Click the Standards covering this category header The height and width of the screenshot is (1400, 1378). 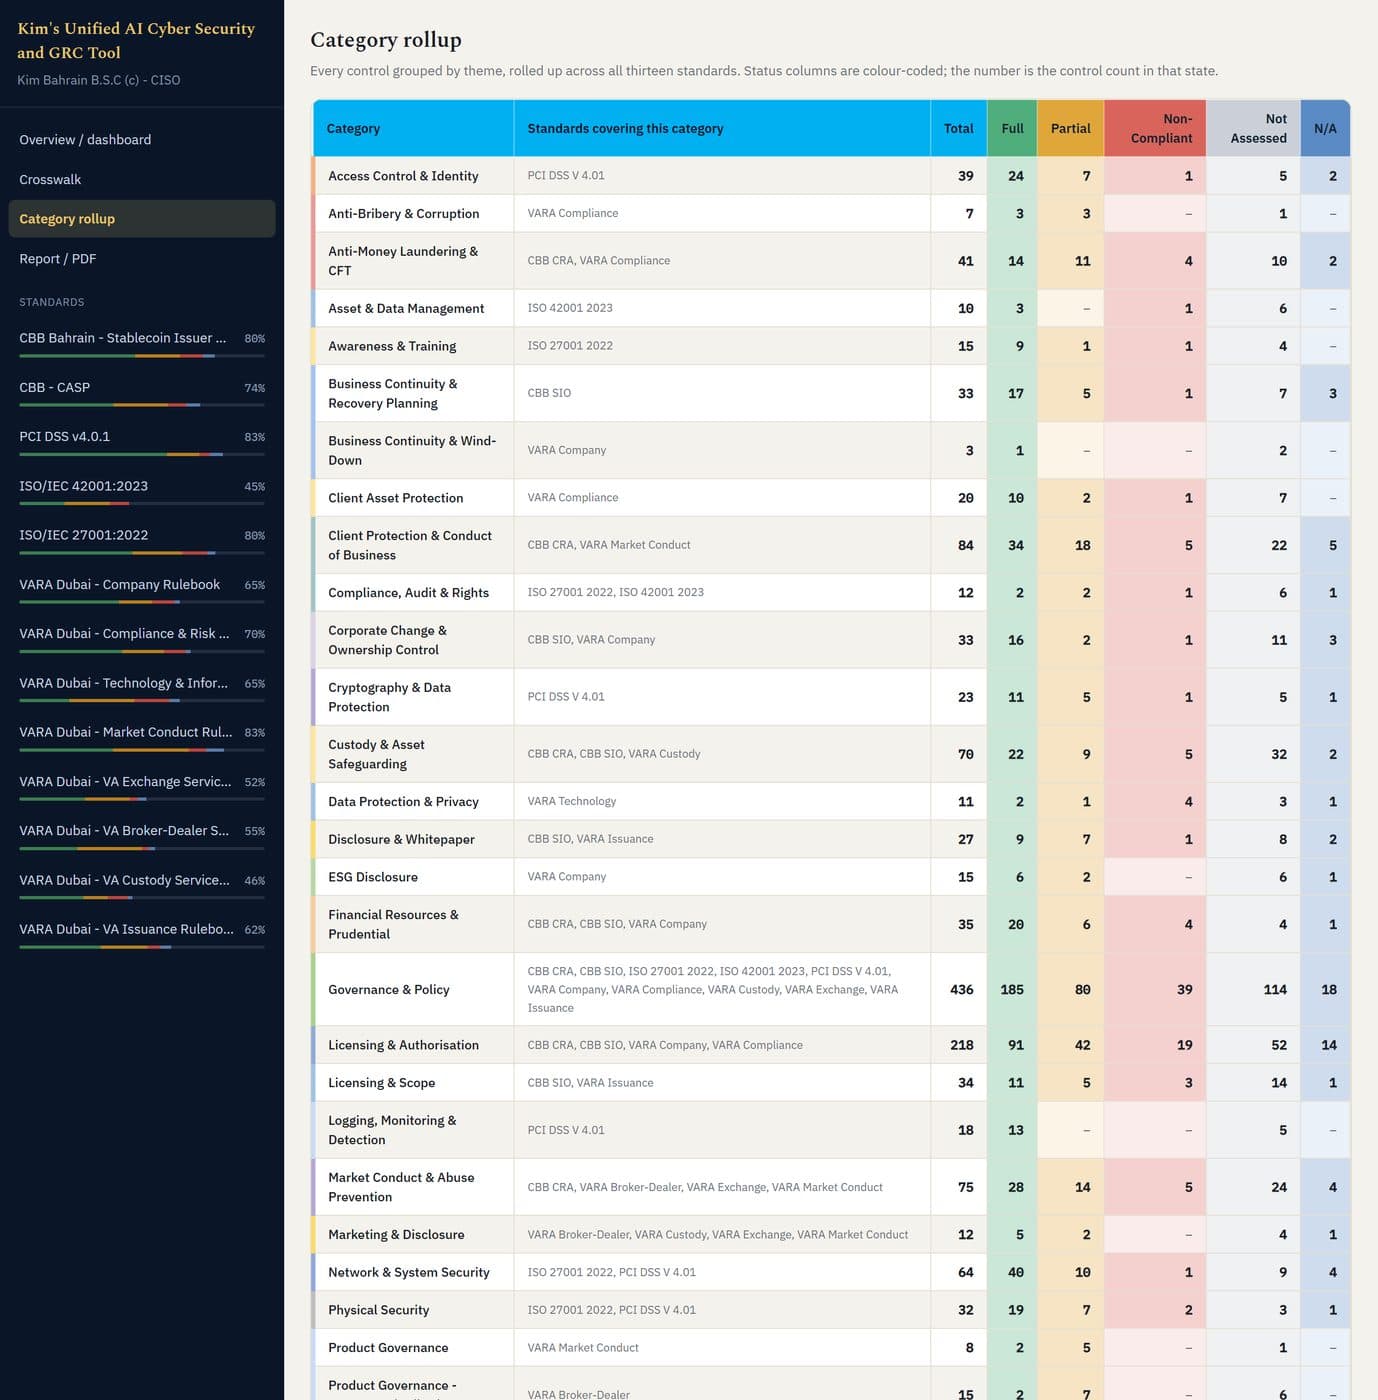pyautogui.click(x=722, y=128)
